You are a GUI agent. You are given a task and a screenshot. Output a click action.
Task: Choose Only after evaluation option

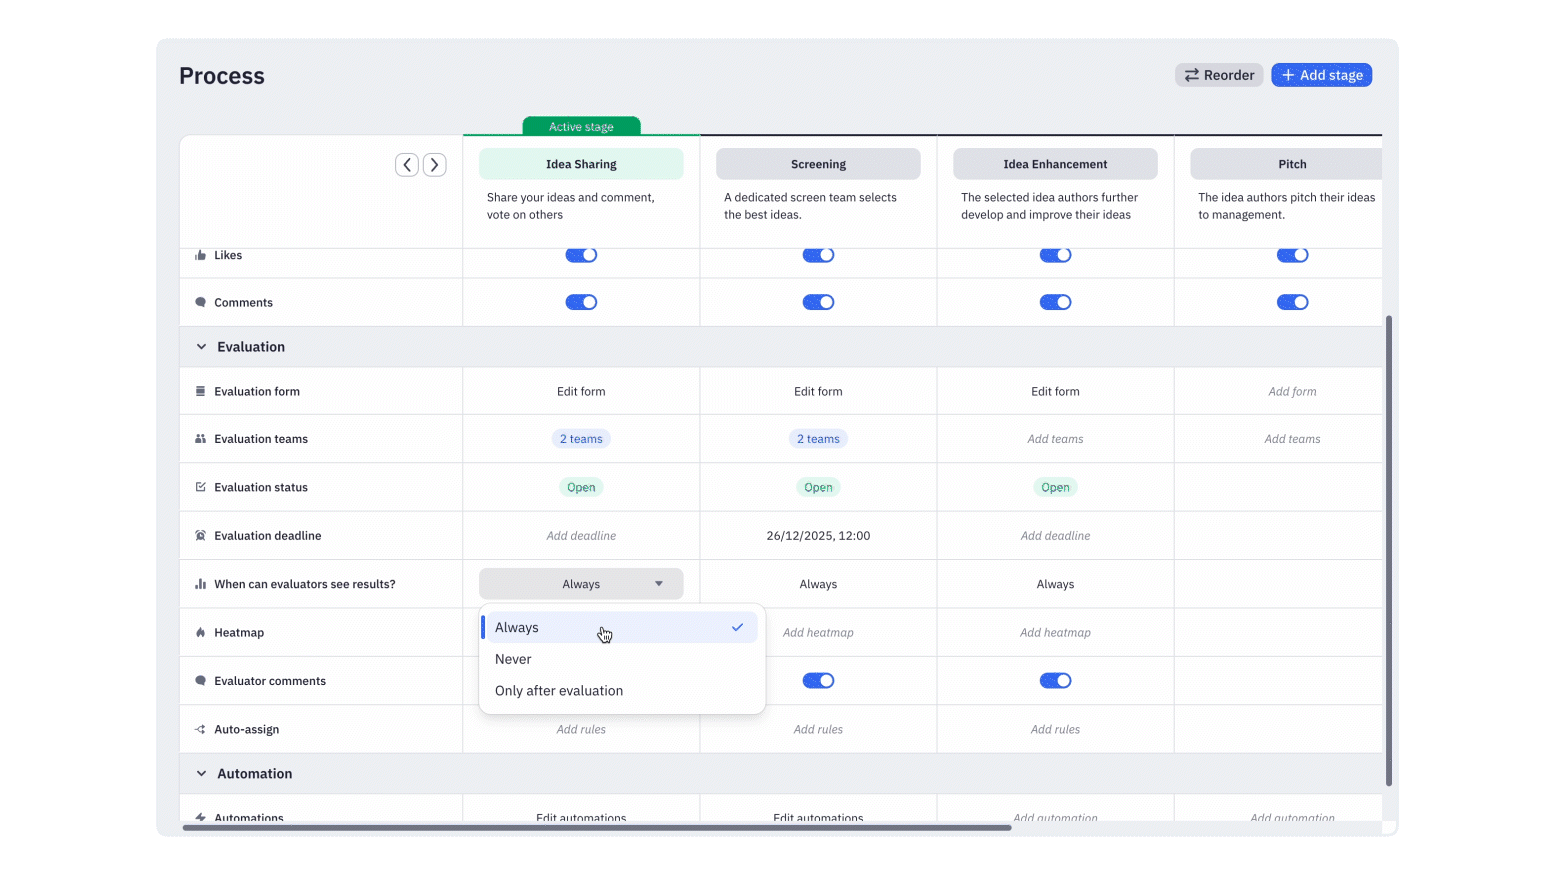tap(559, 691)
